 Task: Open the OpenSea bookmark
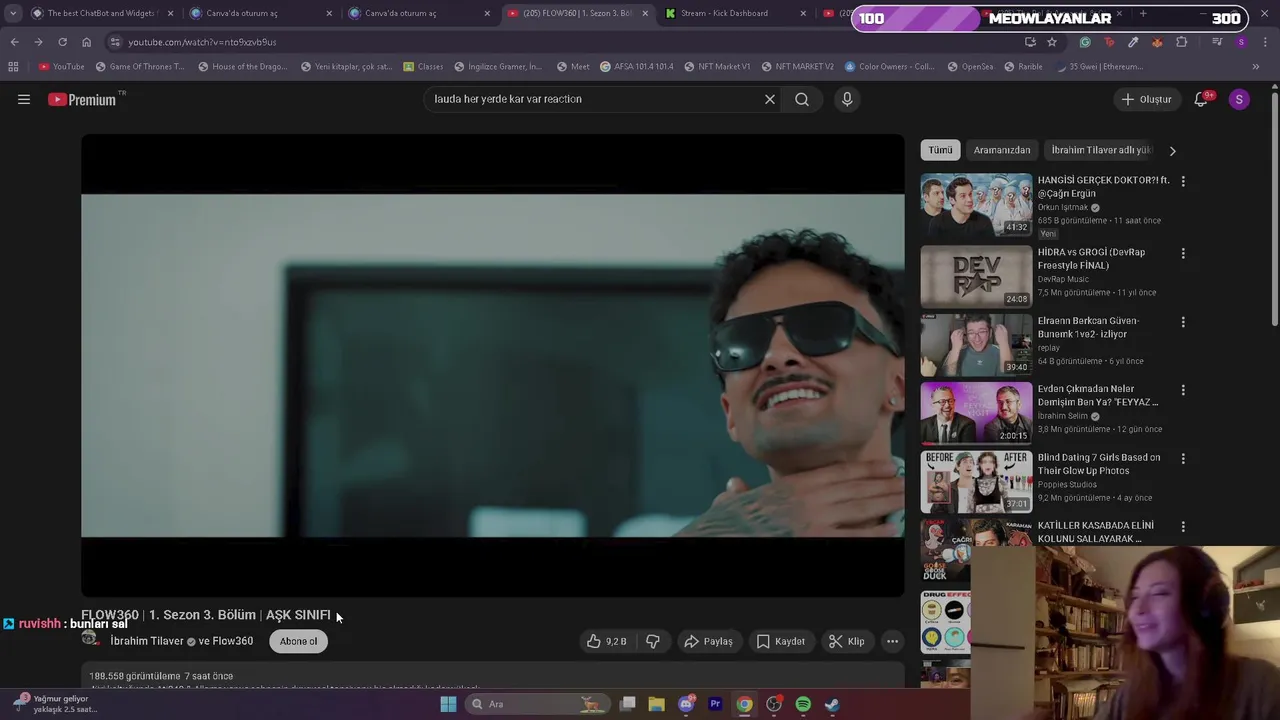click(970, 67)
